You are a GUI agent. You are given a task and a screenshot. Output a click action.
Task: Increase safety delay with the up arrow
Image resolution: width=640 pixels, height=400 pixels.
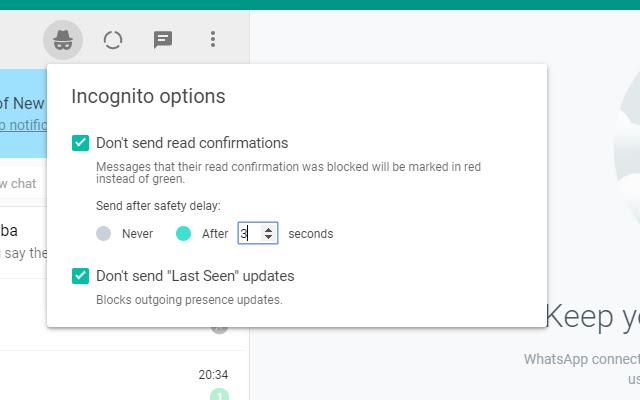coord(268,229)
